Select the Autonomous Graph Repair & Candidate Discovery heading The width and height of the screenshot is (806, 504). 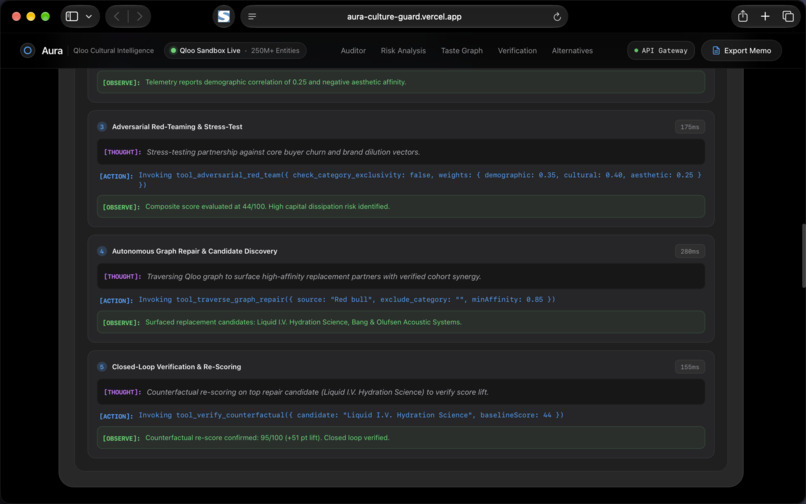(x=194, y=251)
